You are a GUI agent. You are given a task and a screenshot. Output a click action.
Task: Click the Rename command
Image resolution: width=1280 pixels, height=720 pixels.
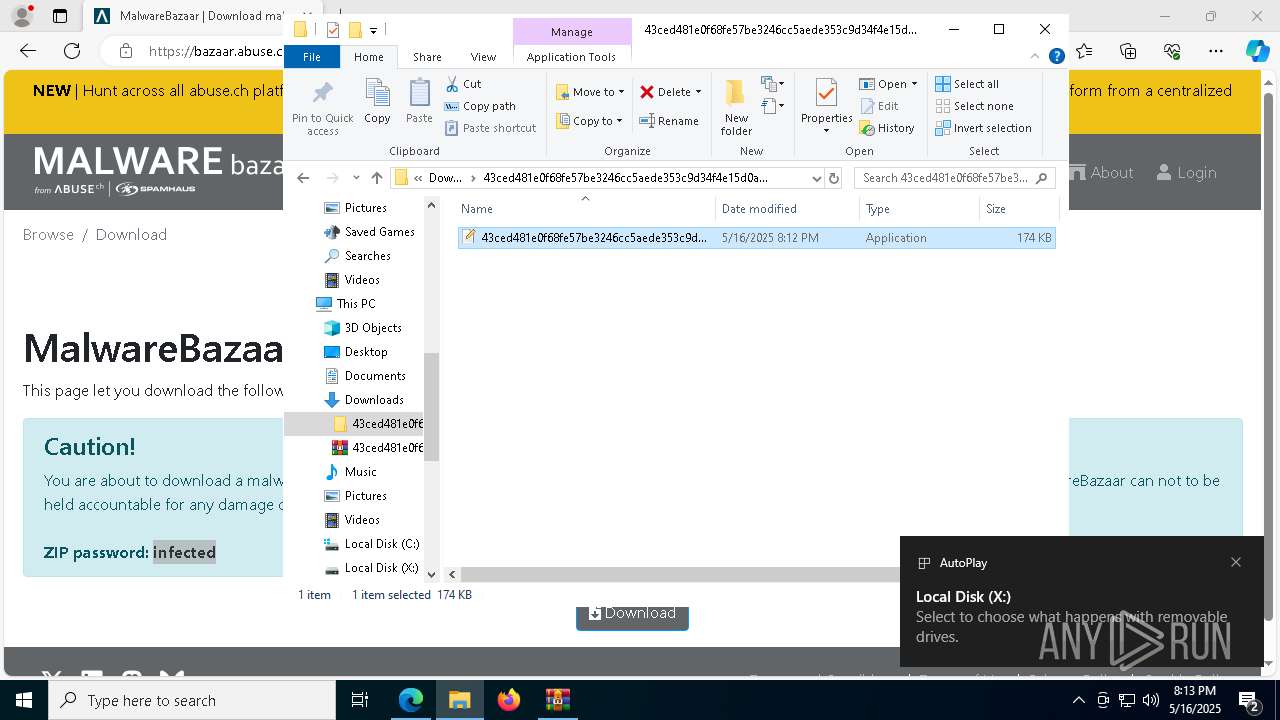[669, 121]
